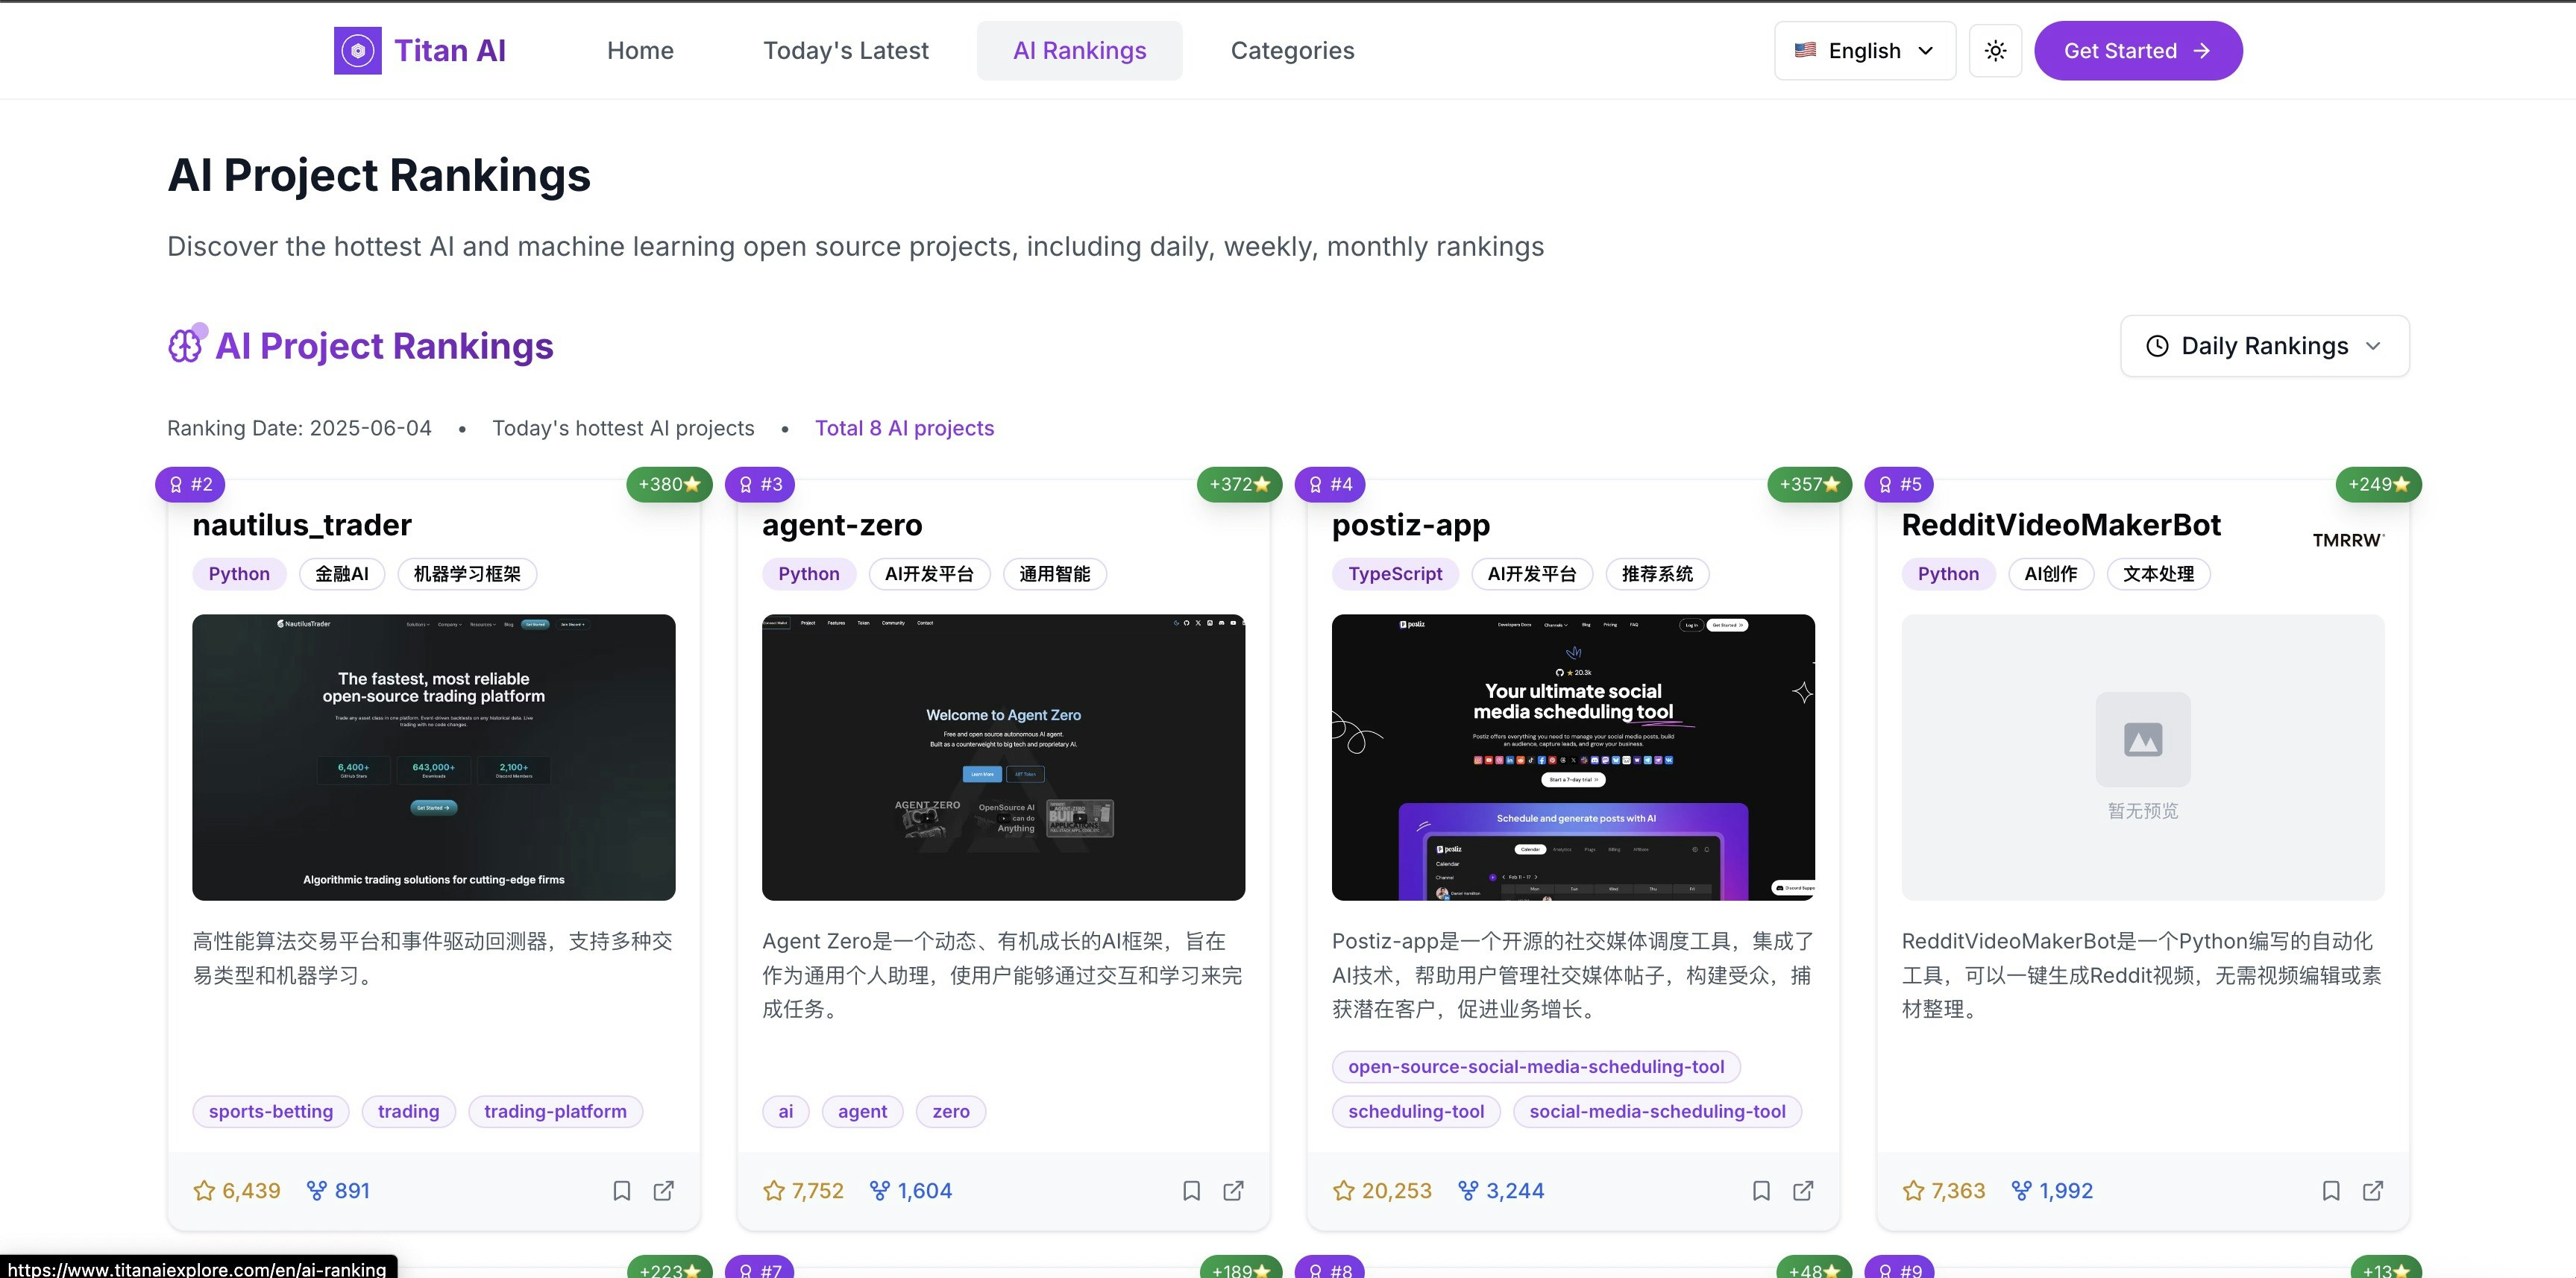Bookmark the RedditVideoMakerBot project
Image resolution: width=2576 pixels, height=1278 pixels.
coord(2331,1191)
